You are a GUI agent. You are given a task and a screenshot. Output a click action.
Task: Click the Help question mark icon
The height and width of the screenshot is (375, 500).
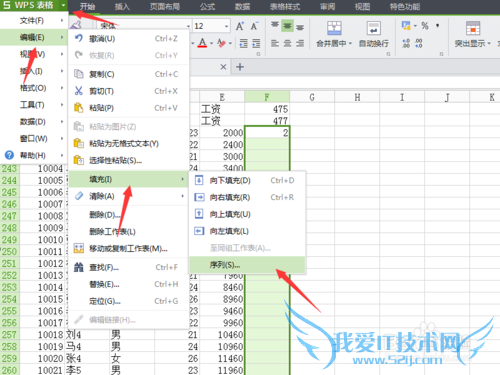9,155
